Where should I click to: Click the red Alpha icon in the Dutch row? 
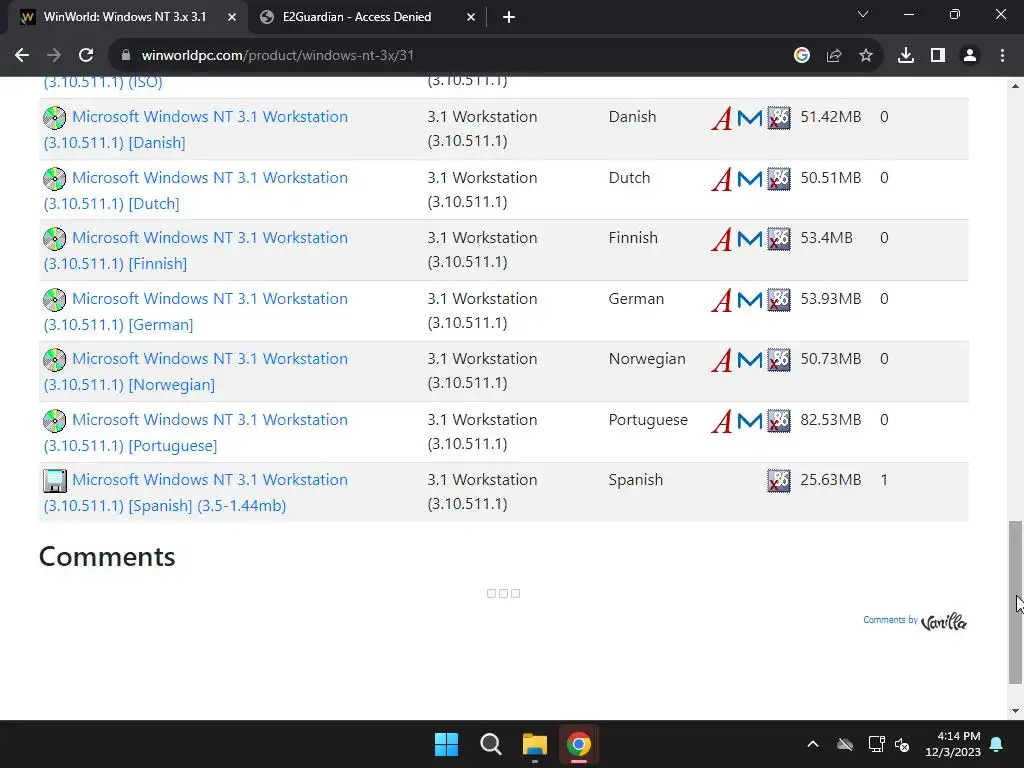click(722, 179)
